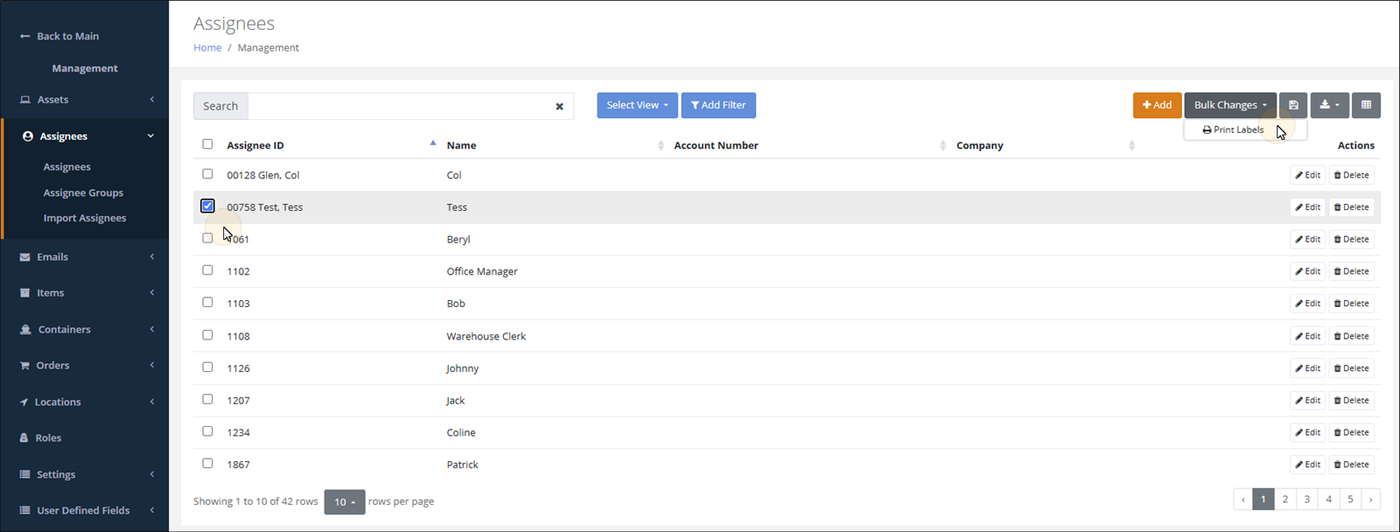Open the Bulk Changes dropdown
This screenshot has width=1400, height=532.
pos(1230,105)
